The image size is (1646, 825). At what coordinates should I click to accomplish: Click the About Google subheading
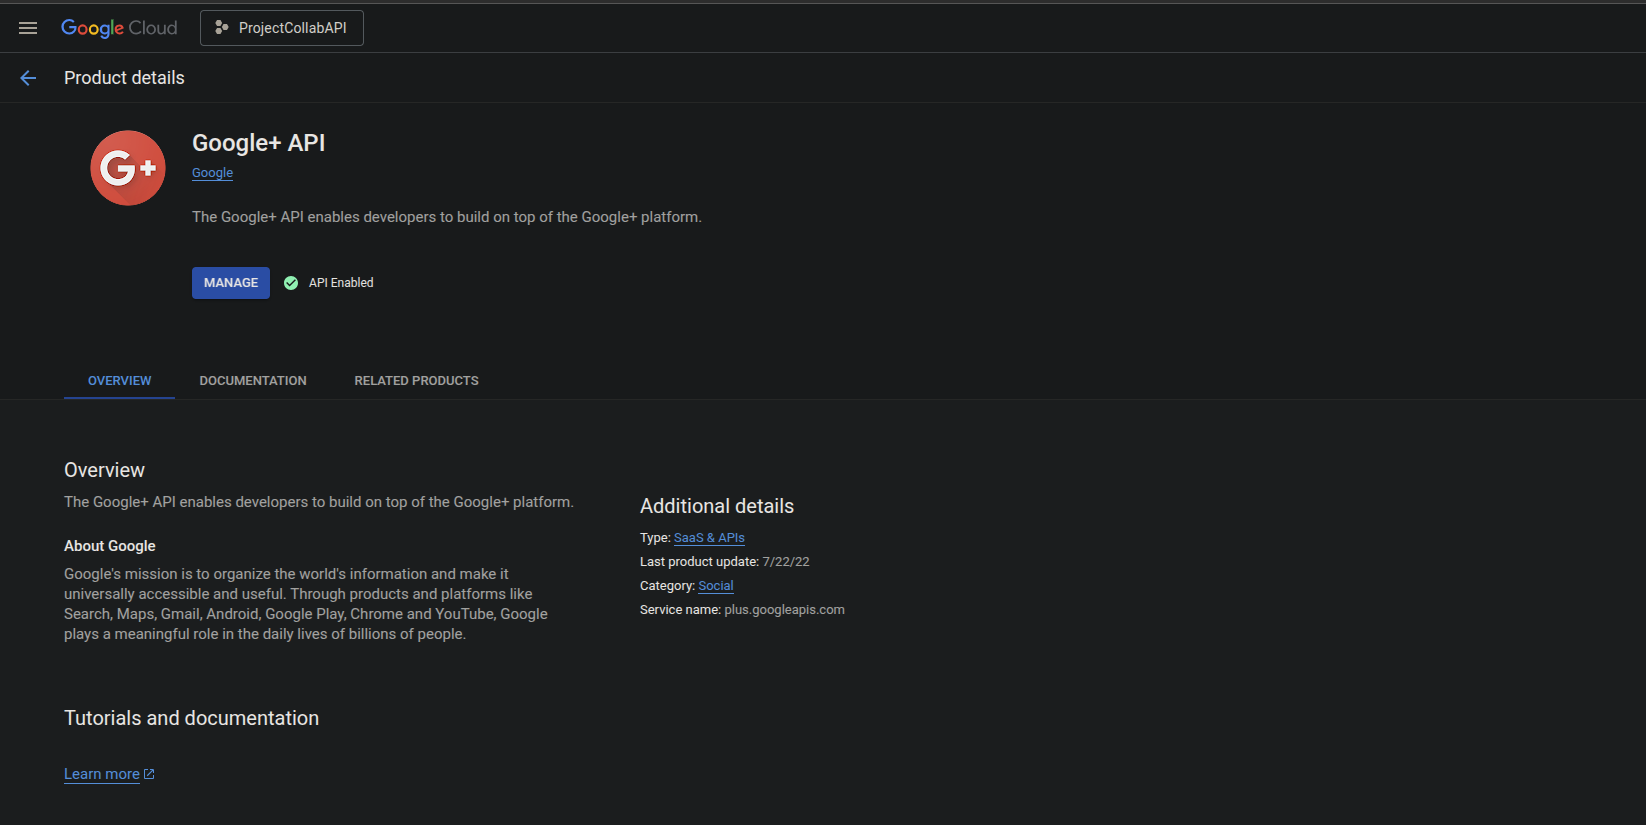click(110, 546)
